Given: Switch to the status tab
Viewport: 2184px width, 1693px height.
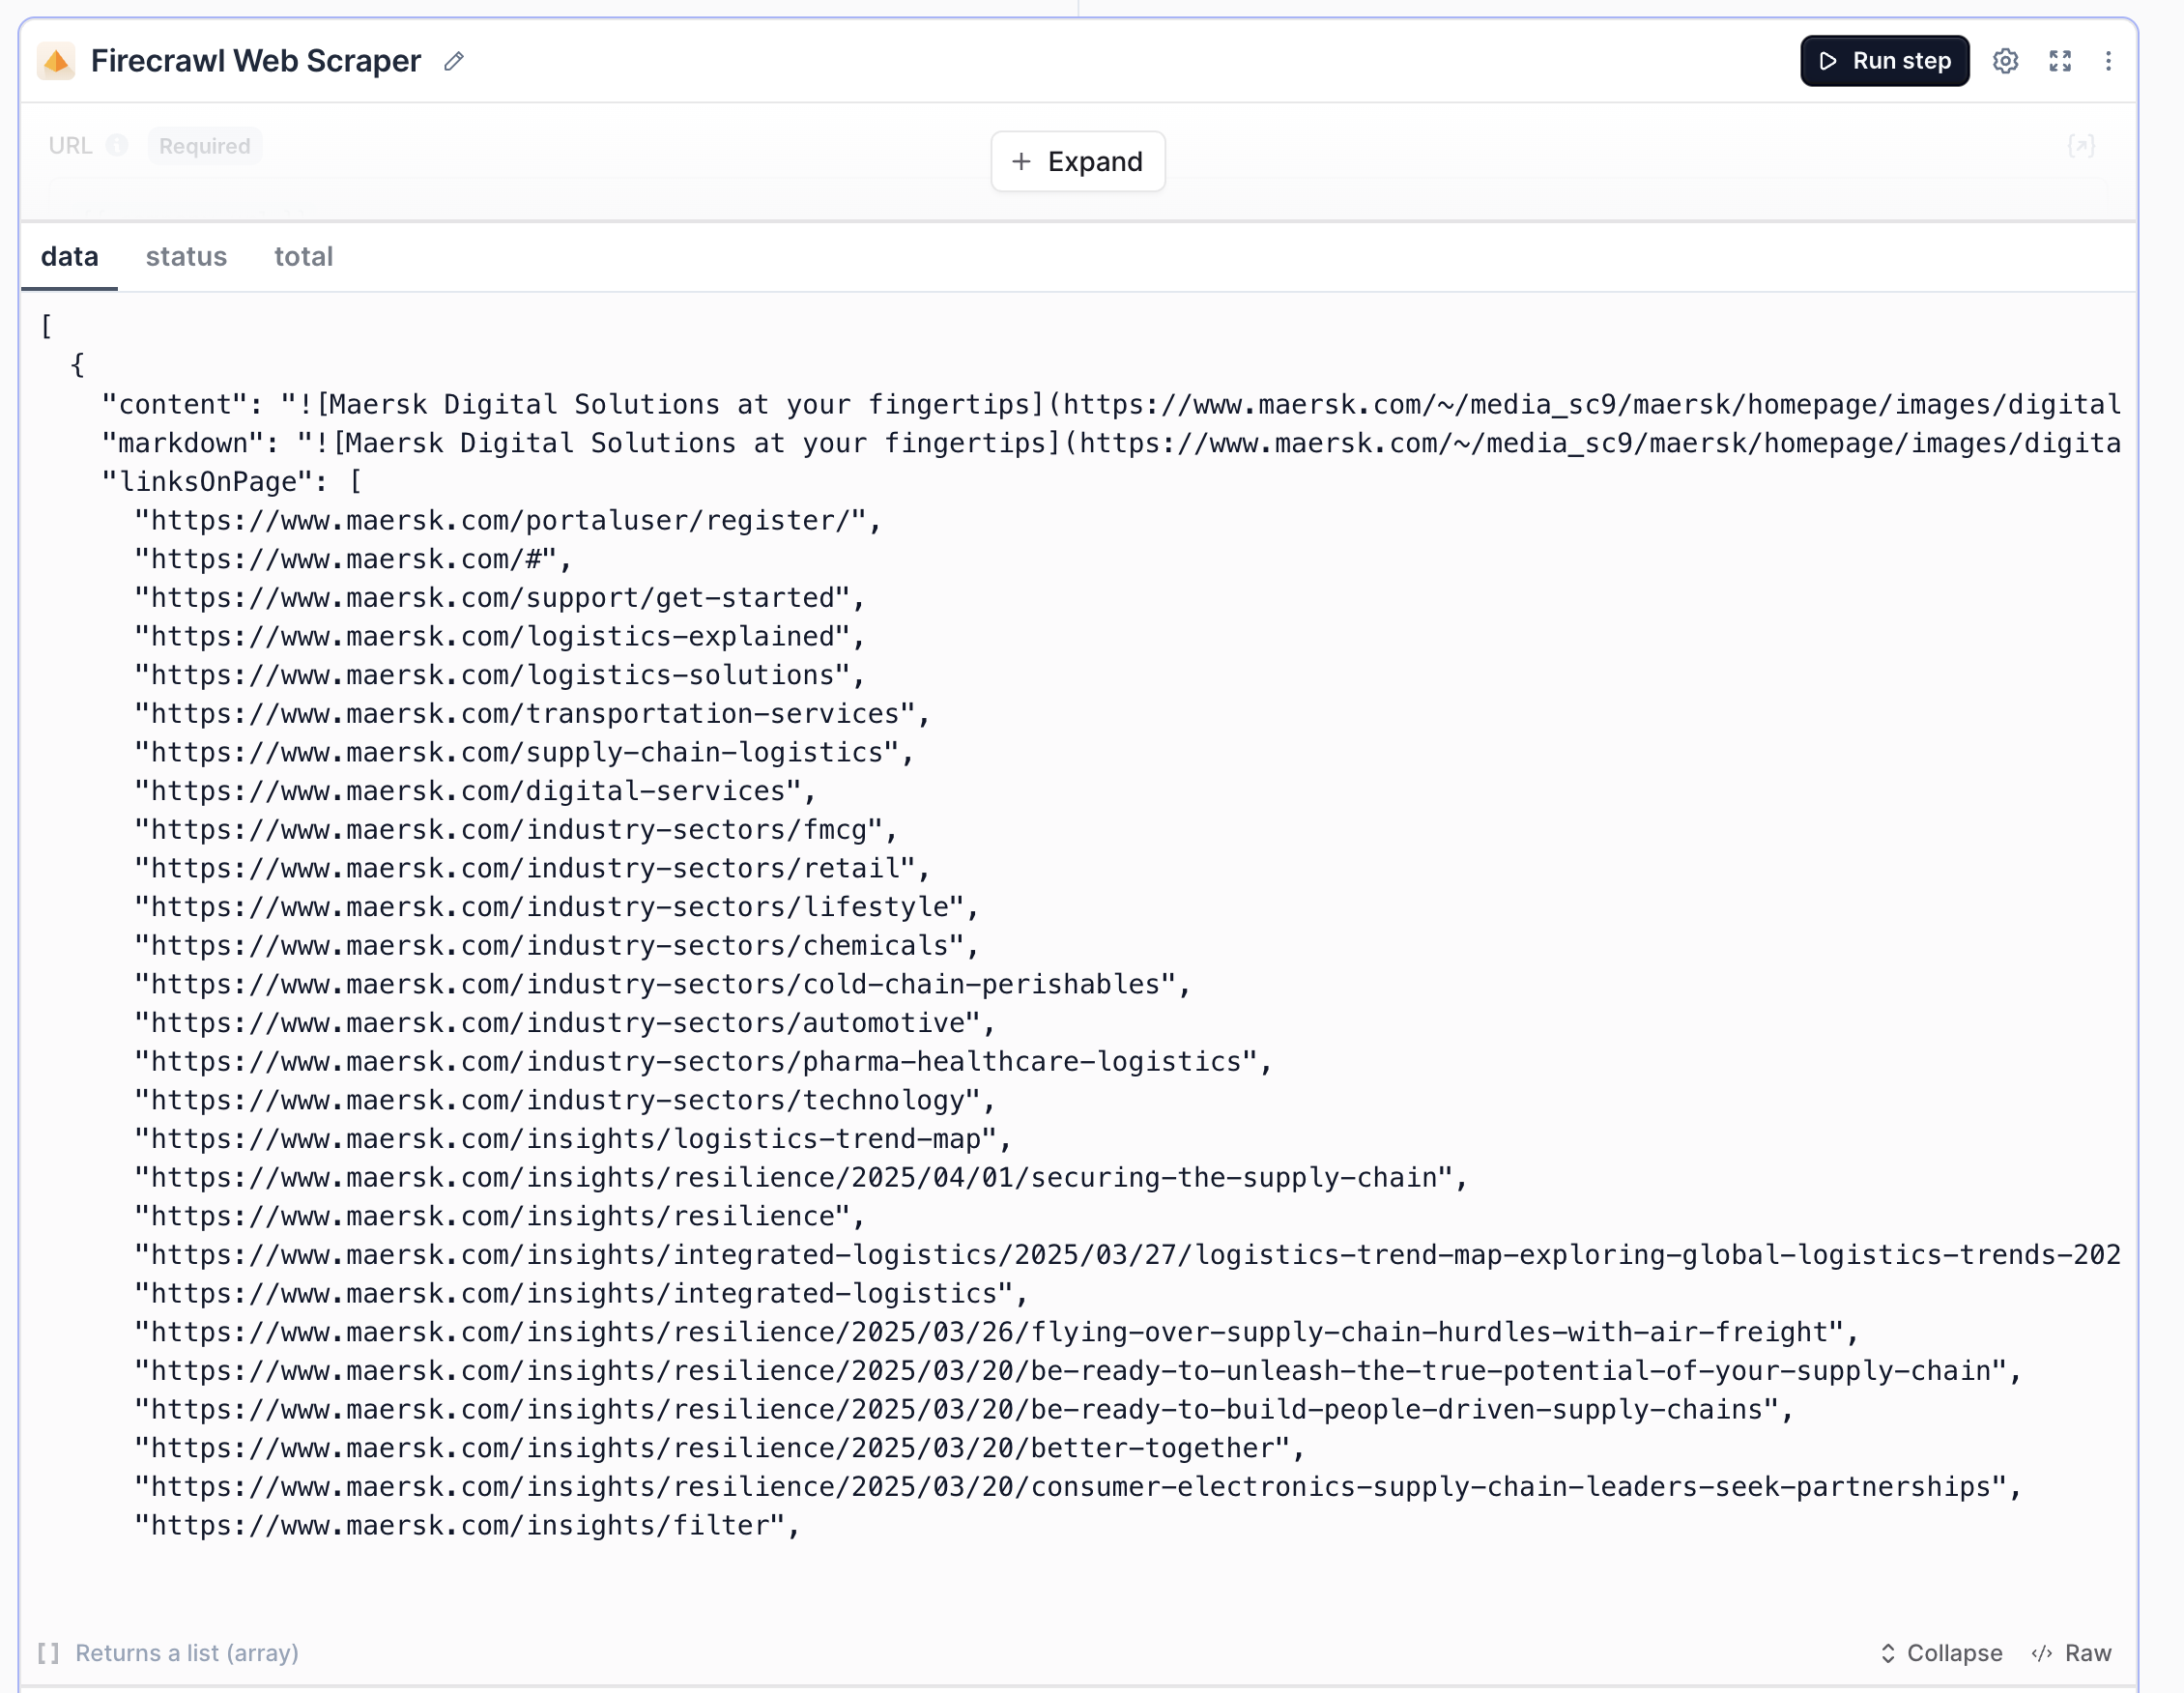Looking at the screenshot, I should [186, 257].
